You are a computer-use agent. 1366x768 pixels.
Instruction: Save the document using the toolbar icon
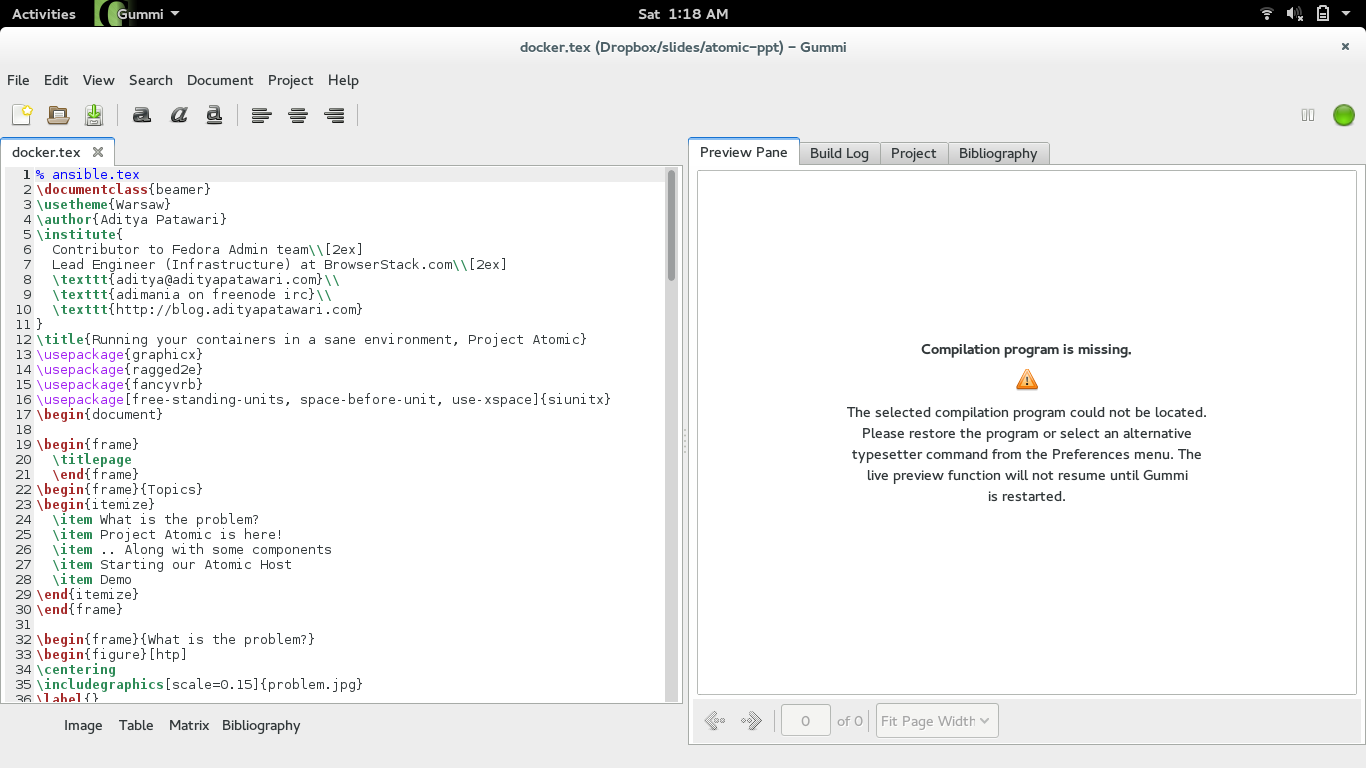pos(94,115)
